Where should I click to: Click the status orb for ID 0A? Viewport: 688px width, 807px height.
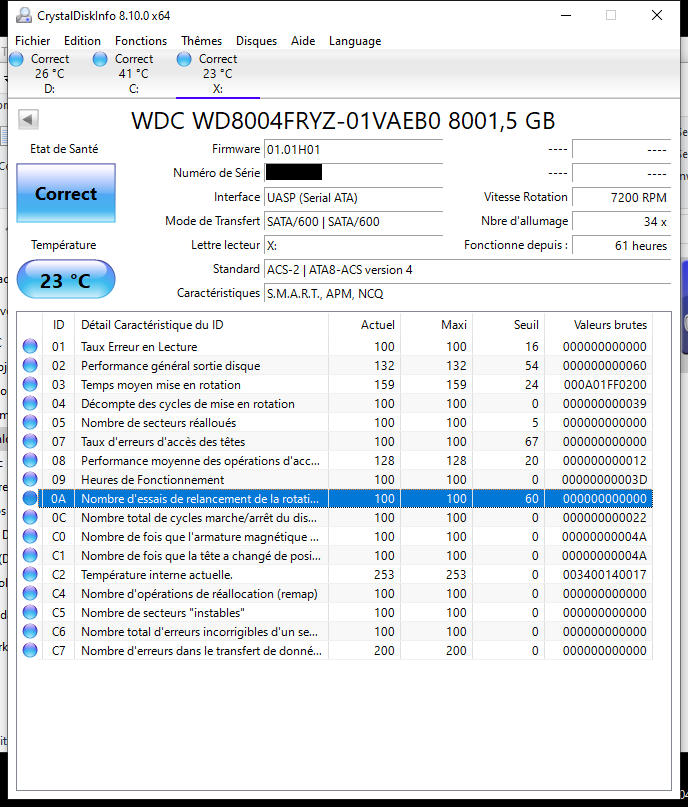pos(30,499)
